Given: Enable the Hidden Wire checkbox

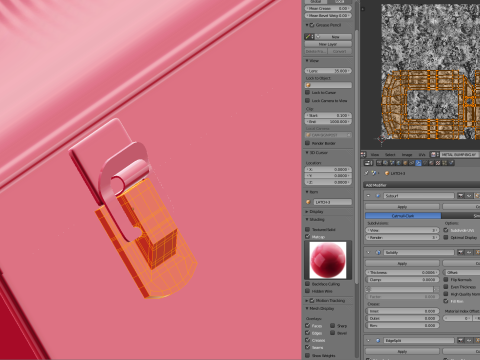Looking at the screenshot, I should (x=308, y=291).
